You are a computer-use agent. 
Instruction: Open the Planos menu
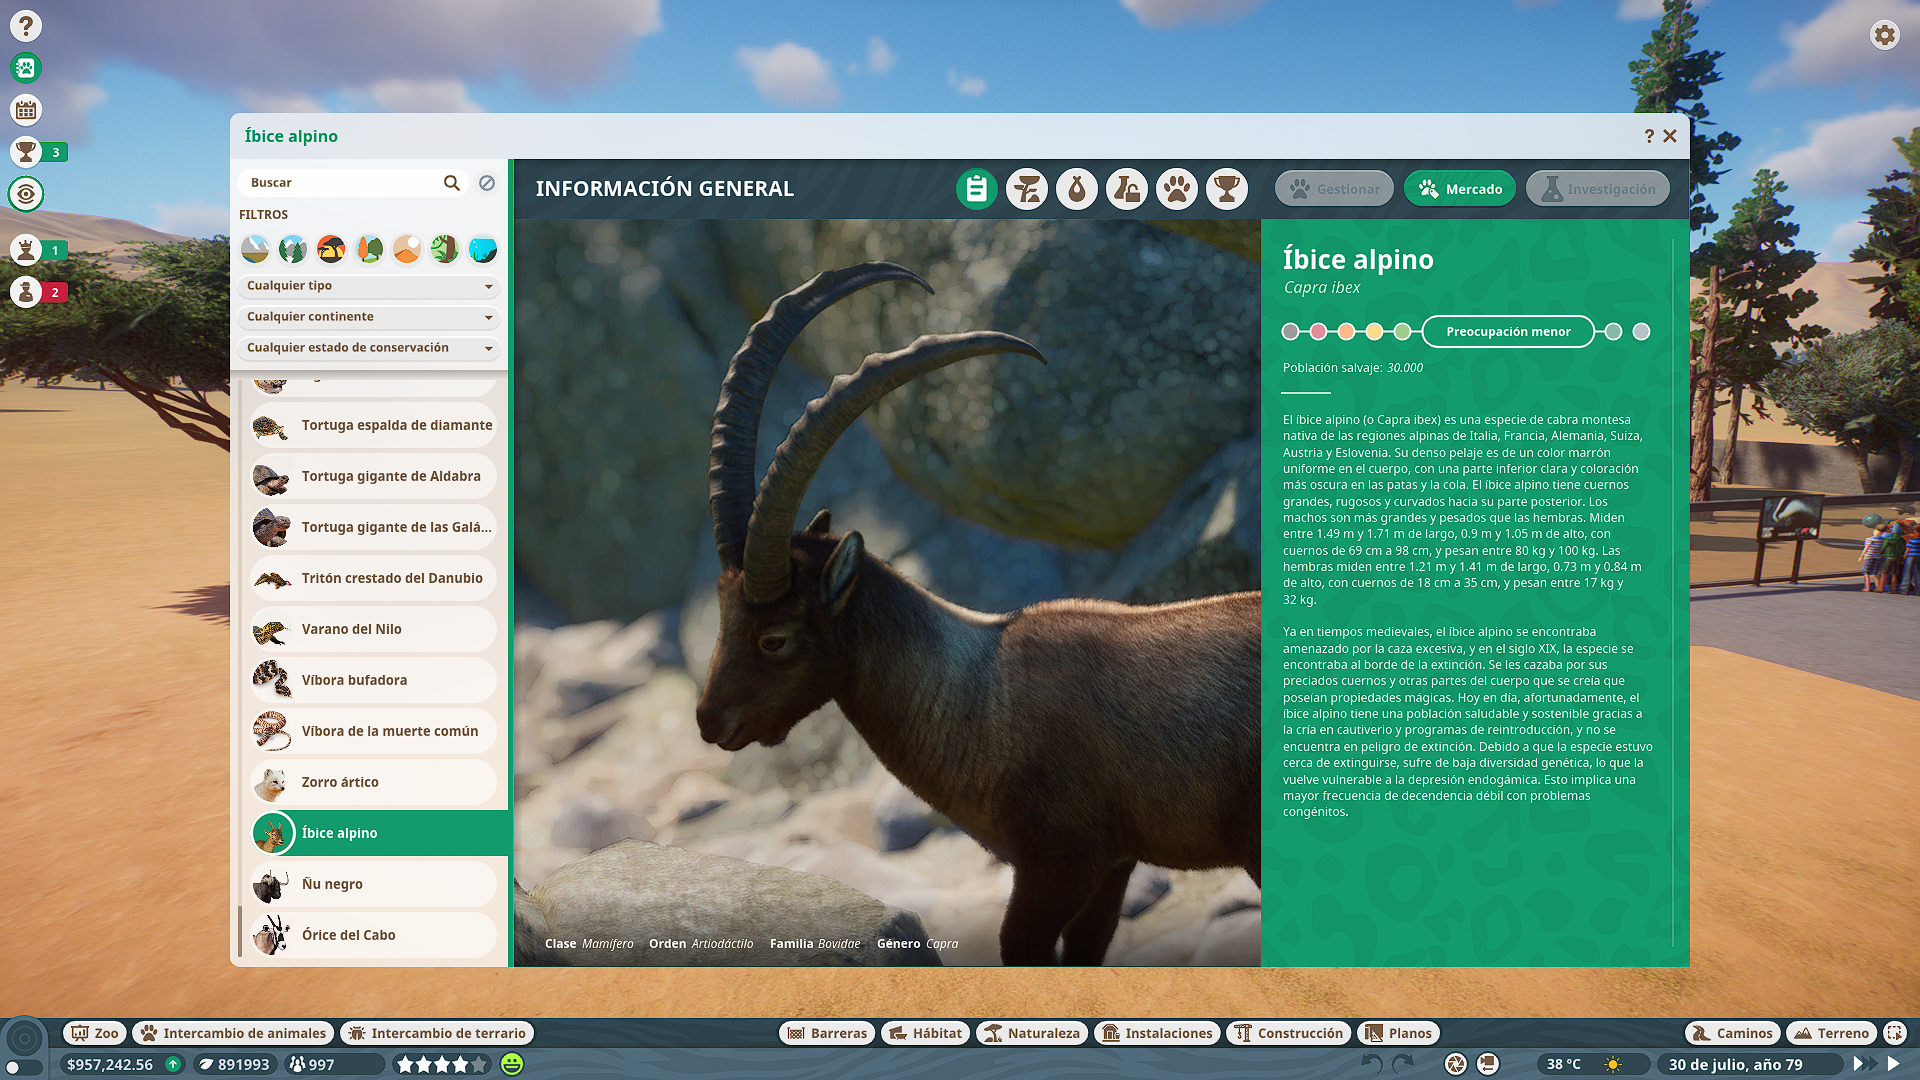click(x=1399, y=1033)
